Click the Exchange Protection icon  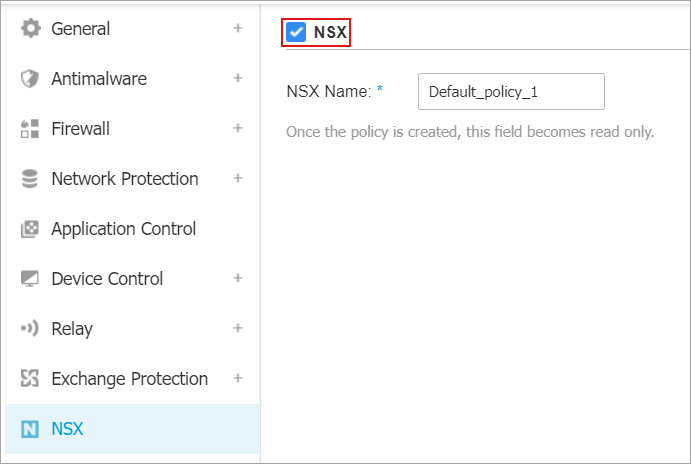30,379
